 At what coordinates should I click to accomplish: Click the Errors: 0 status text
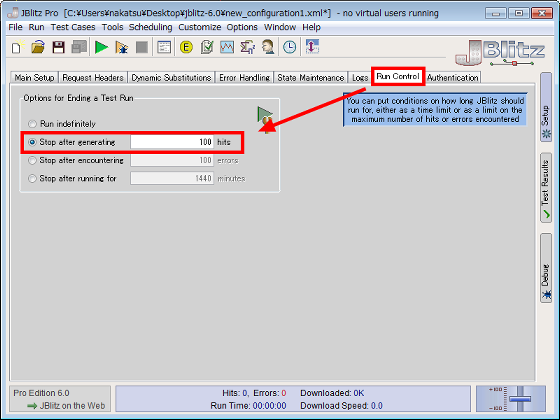coord(270,393)
